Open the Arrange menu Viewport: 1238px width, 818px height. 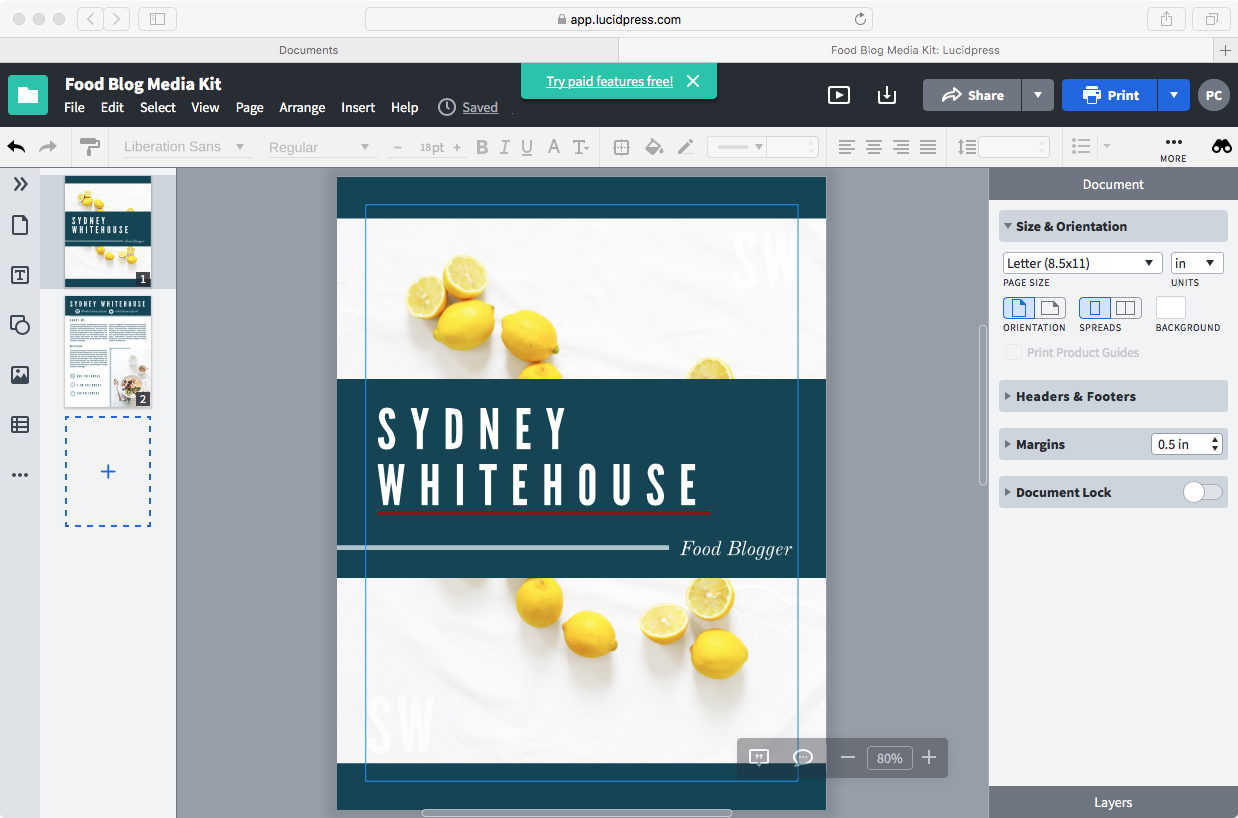point(302,107)
